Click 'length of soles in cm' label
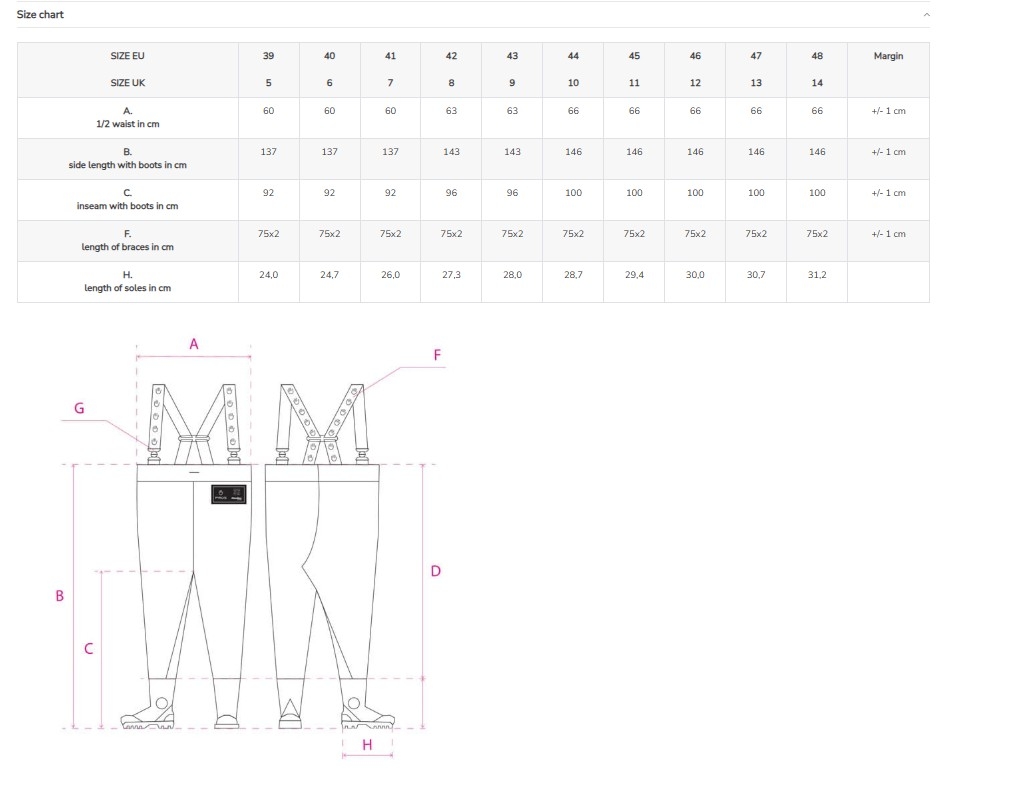The width and height of the screenshot is (1009, 785). coord(127,288)
